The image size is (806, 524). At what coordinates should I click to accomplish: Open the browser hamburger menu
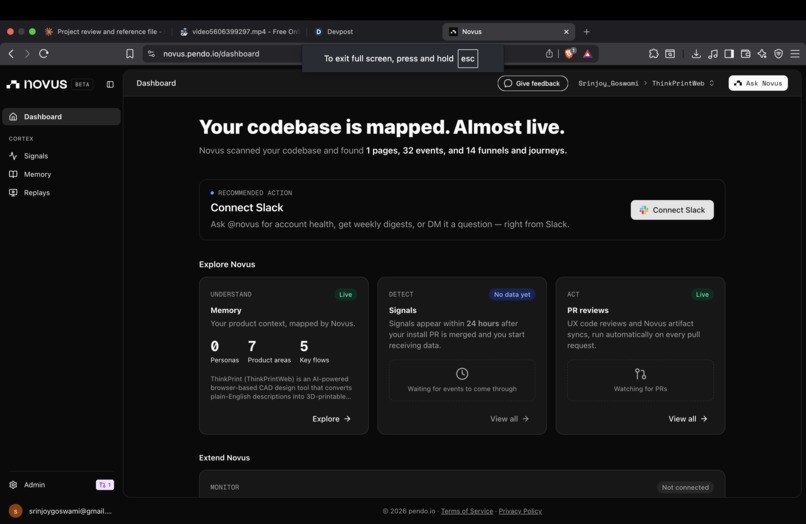pos(795,53)
